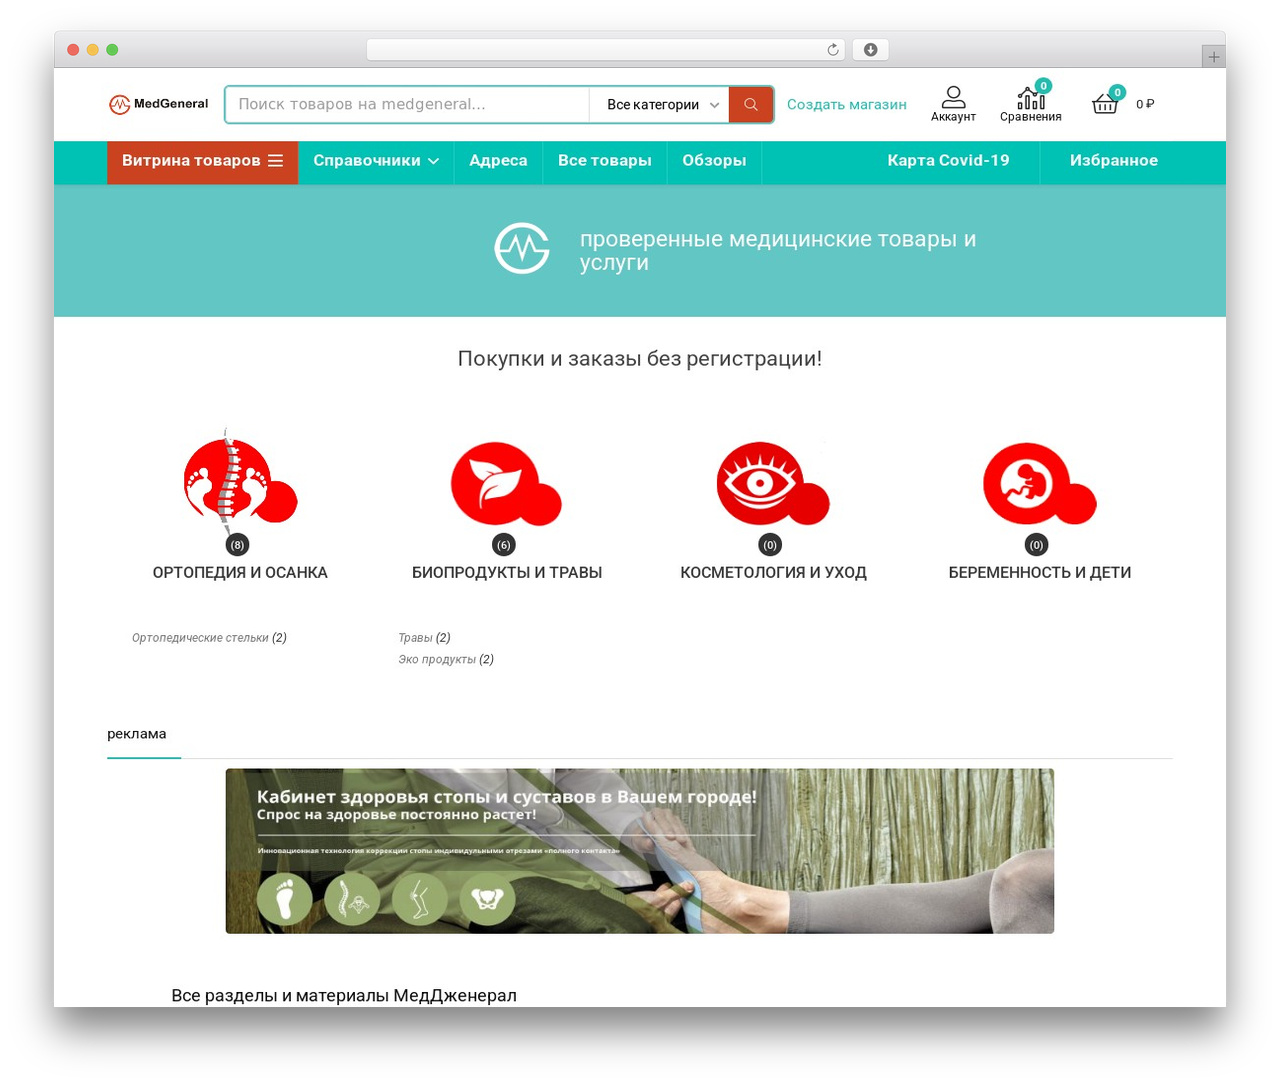Open the shopping basket icon
This screenshot has width=1280, height=1084.
tap(1105, 103)
